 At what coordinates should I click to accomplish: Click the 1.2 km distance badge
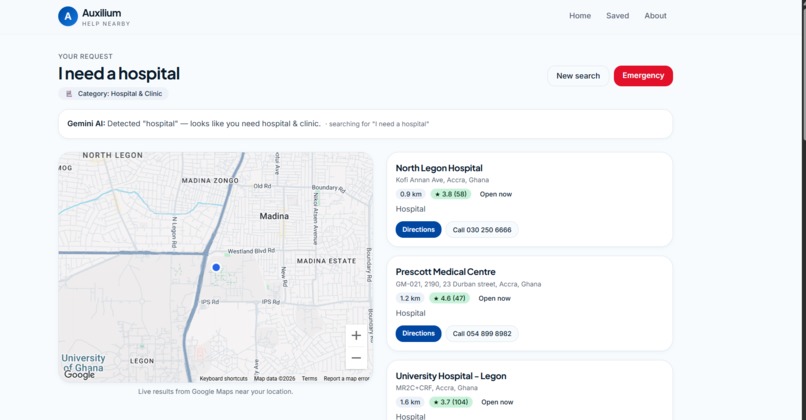click(410, 298)
